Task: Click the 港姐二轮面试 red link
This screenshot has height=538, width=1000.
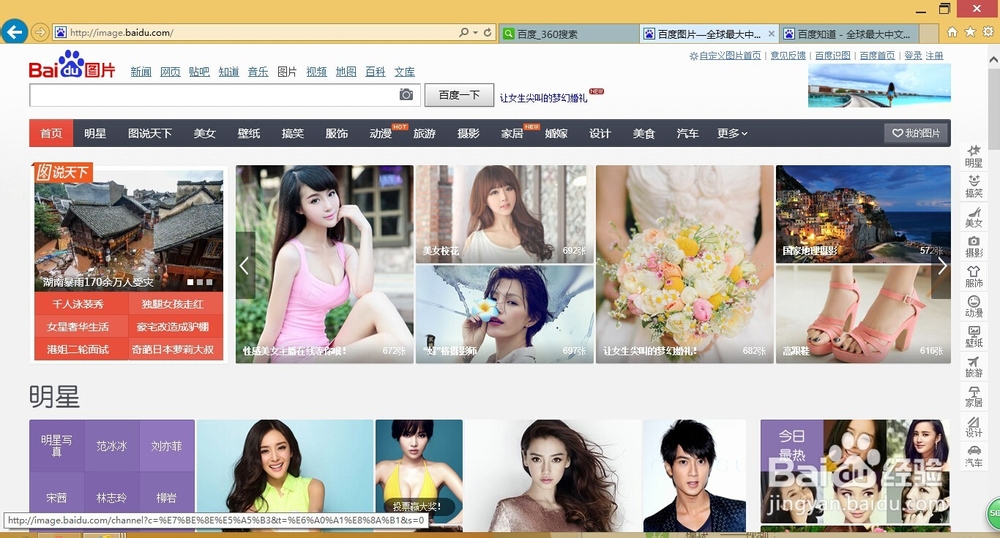Action: pyautogui.click(x=78, y=349)
